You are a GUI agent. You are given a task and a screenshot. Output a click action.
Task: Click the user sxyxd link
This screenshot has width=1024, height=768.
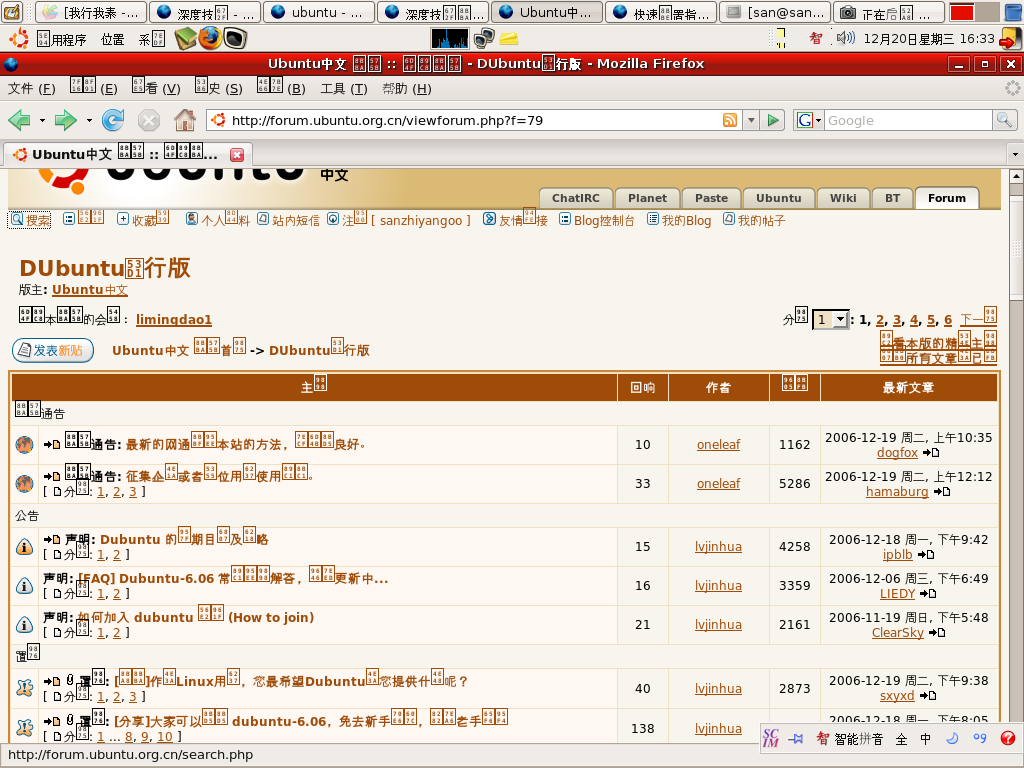[x=897, y=696]
